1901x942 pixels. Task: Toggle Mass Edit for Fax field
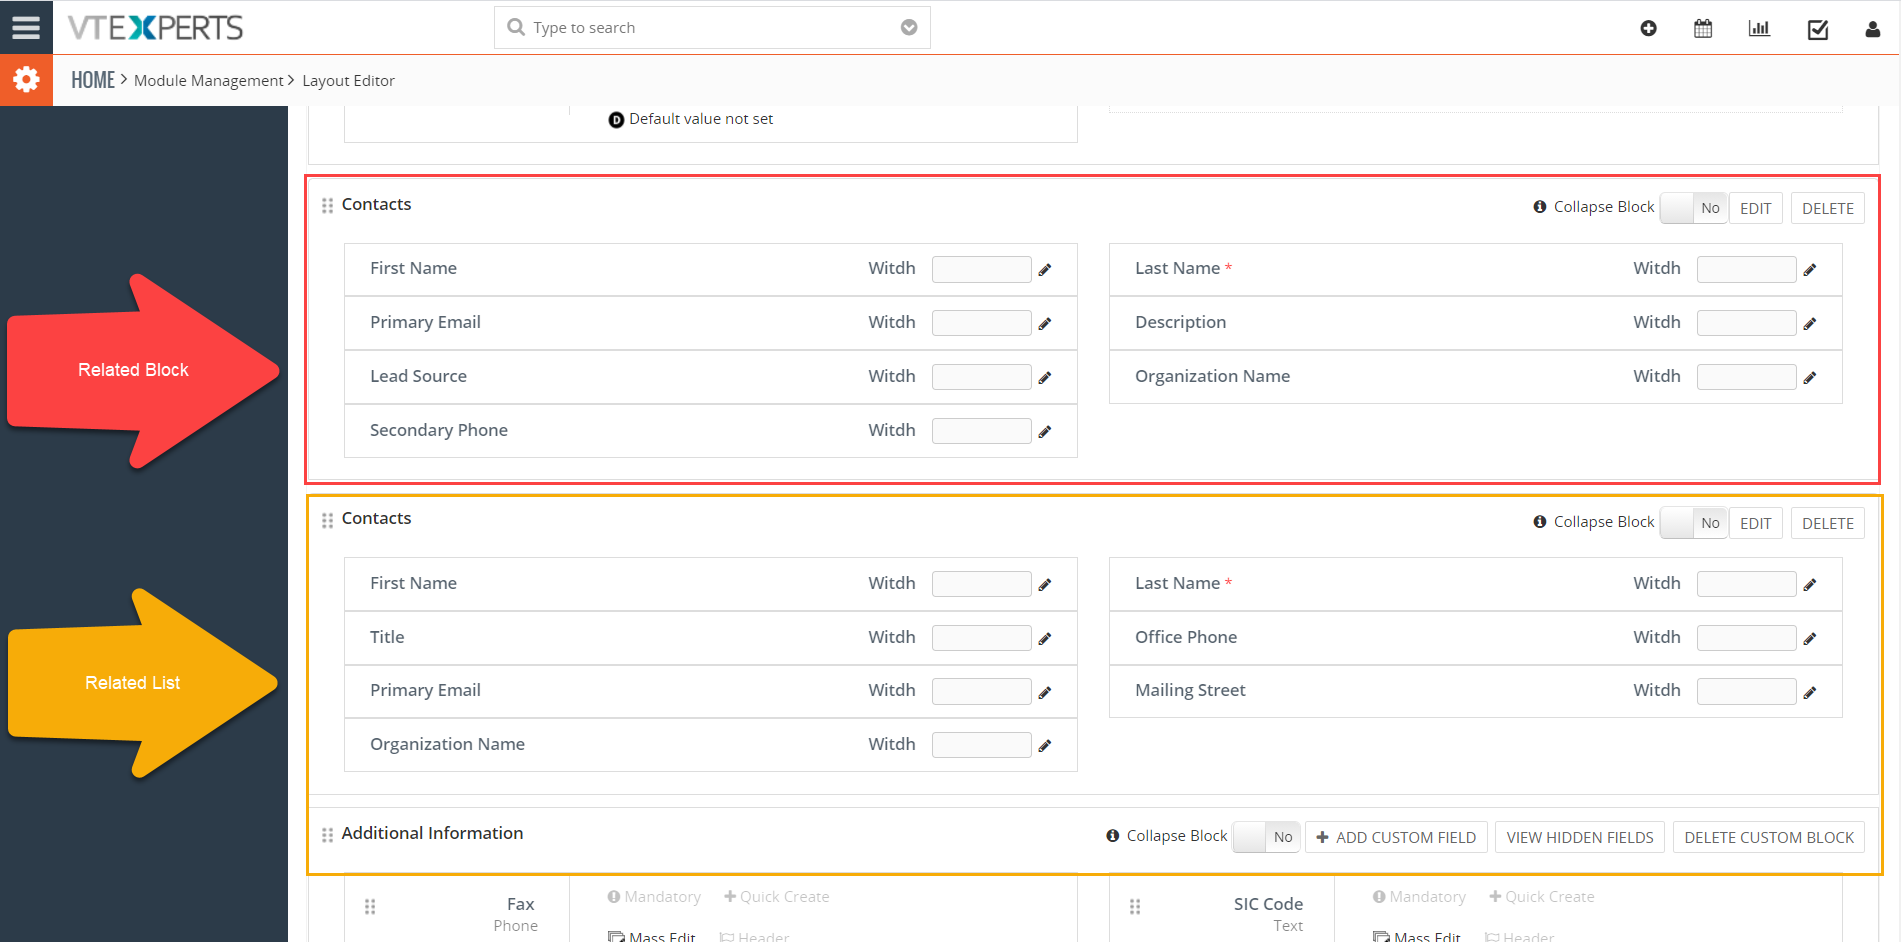(x=651, y=936)
